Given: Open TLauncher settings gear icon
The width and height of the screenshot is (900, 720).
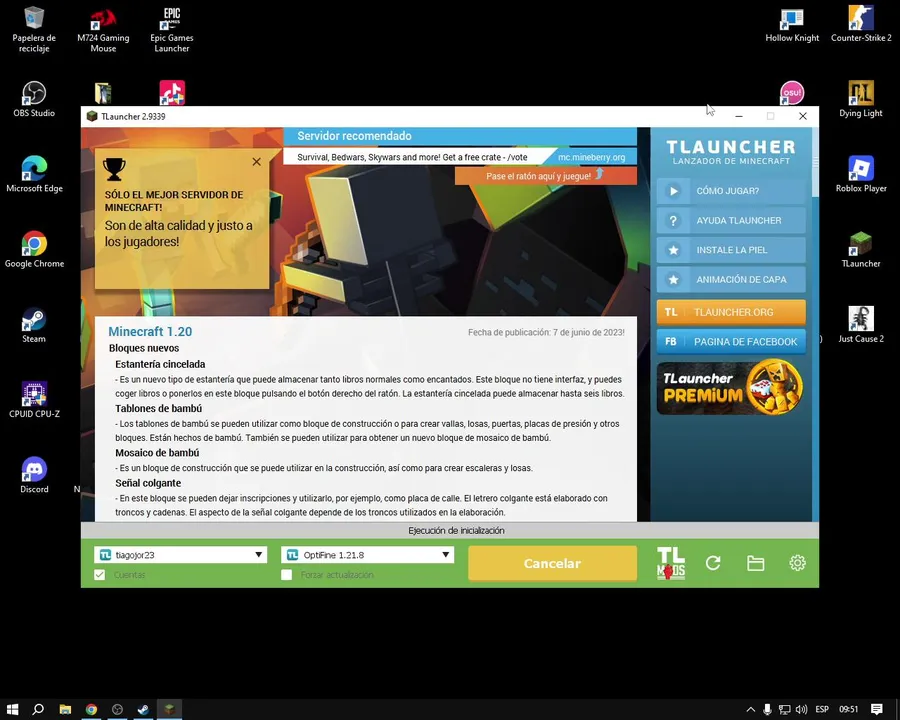Looking at the screenshot, I should 797,563.
